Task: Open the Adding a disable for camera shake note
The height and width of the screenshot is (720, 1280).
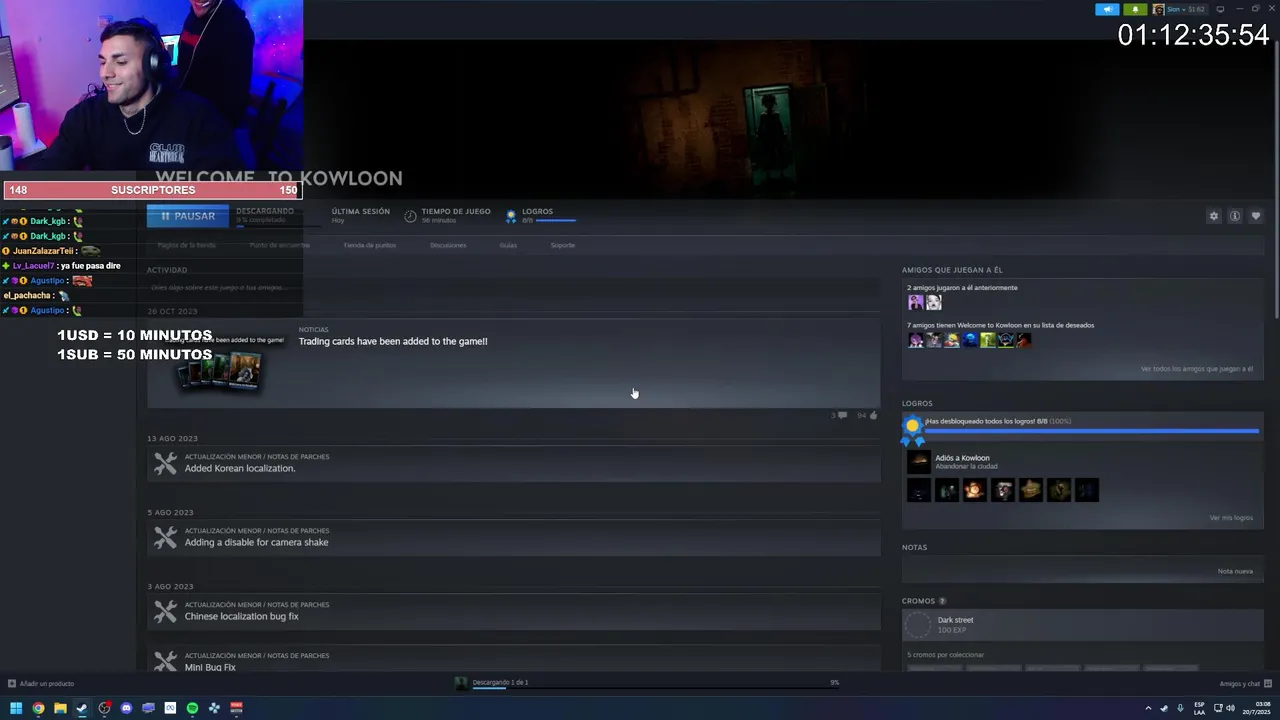Action: 256,542
